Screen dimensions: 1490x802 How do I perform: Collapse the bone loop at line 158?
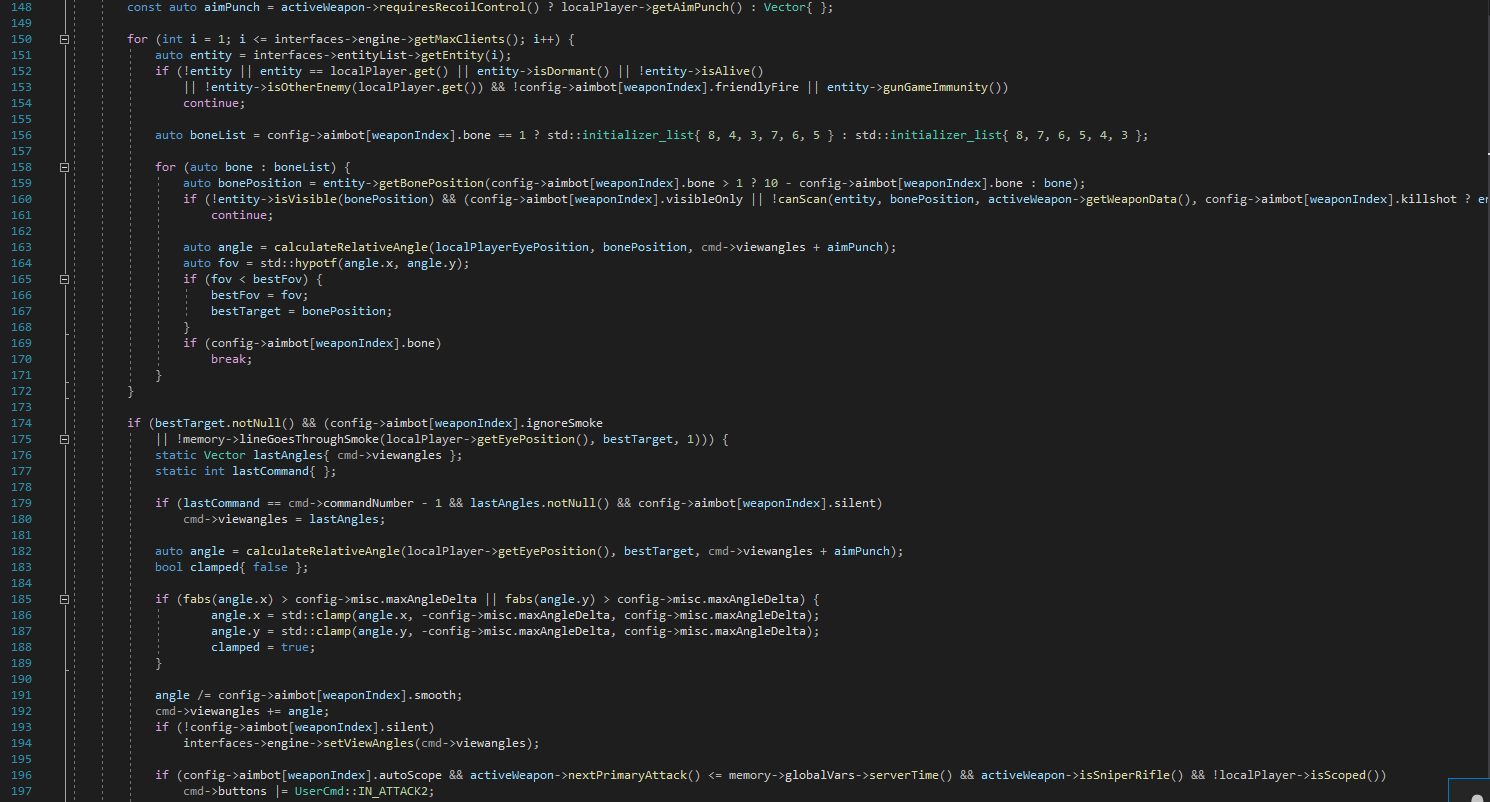pyautogui.click(x=63, y=167)
